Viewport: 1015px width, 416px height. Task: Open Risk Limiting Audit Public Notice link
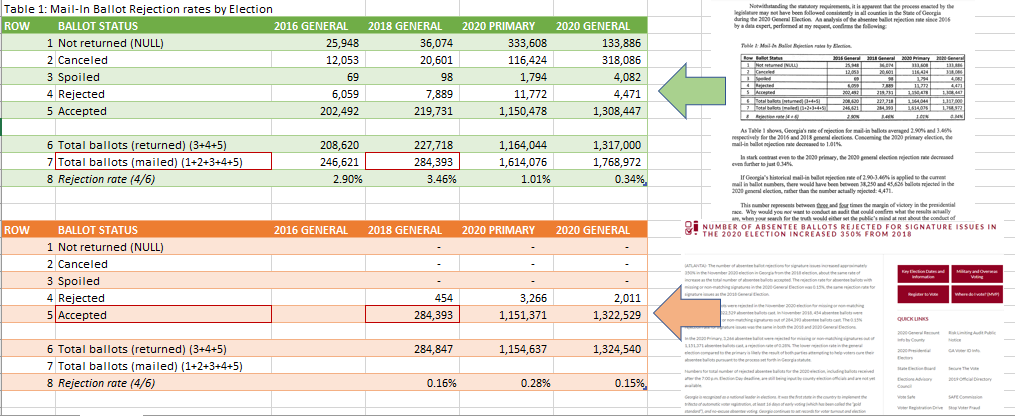[971, 335]
